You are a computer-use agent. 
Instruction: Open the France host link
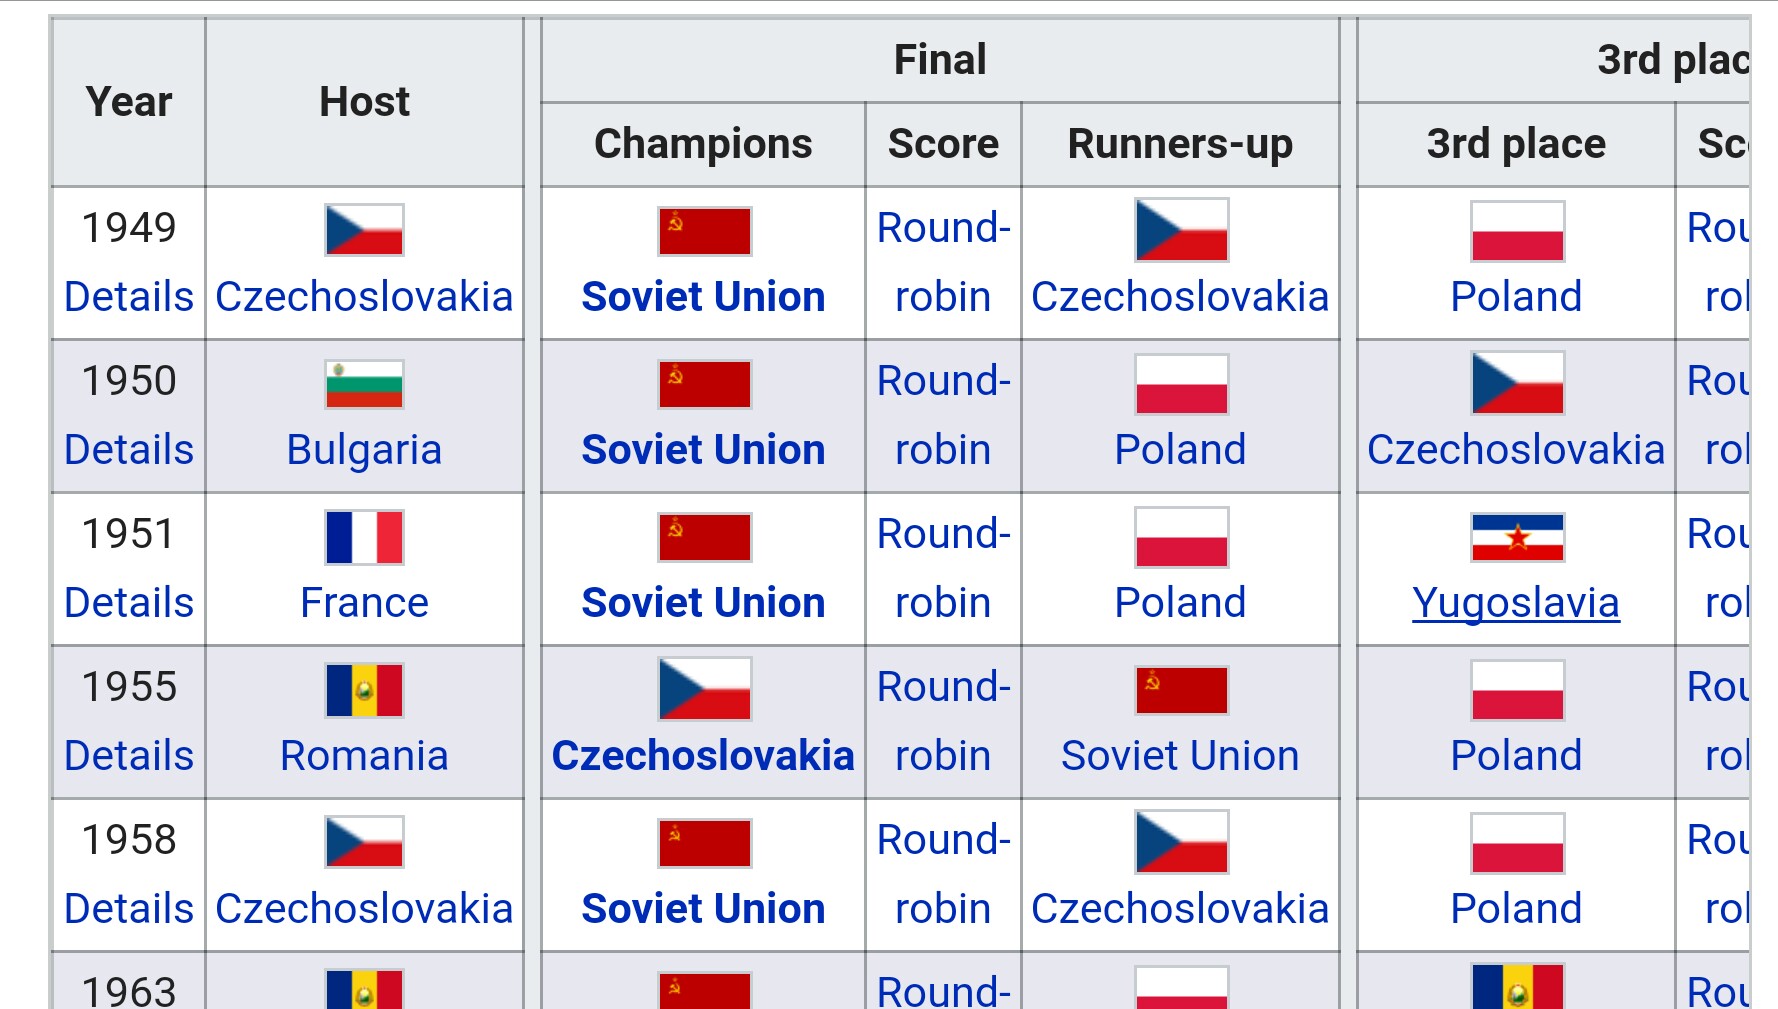click(x=364, y=603)
